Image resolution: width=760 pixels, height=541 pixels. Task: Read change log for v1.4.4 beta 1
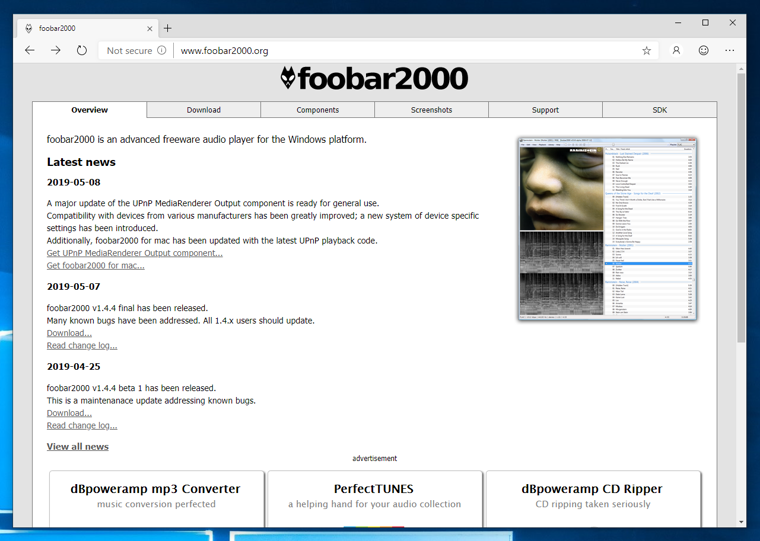point(82,426)
